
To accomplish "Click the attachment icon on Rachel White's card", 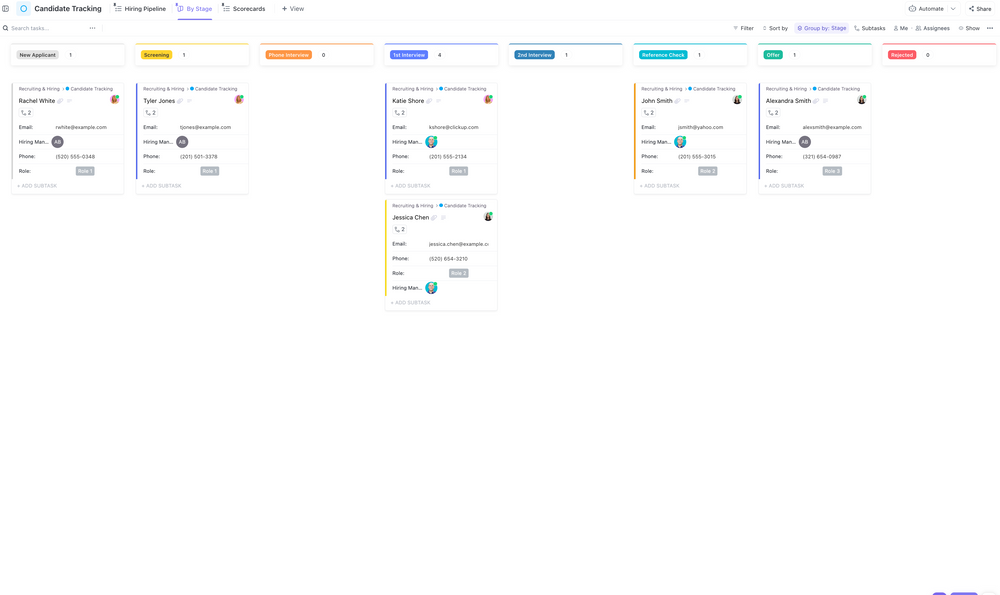I will tap(61, 100).
